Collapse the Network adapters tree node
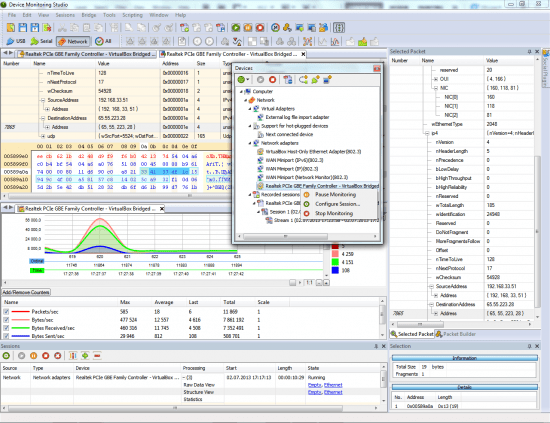This screenshot has width=550, height=423. coord(250,143)
